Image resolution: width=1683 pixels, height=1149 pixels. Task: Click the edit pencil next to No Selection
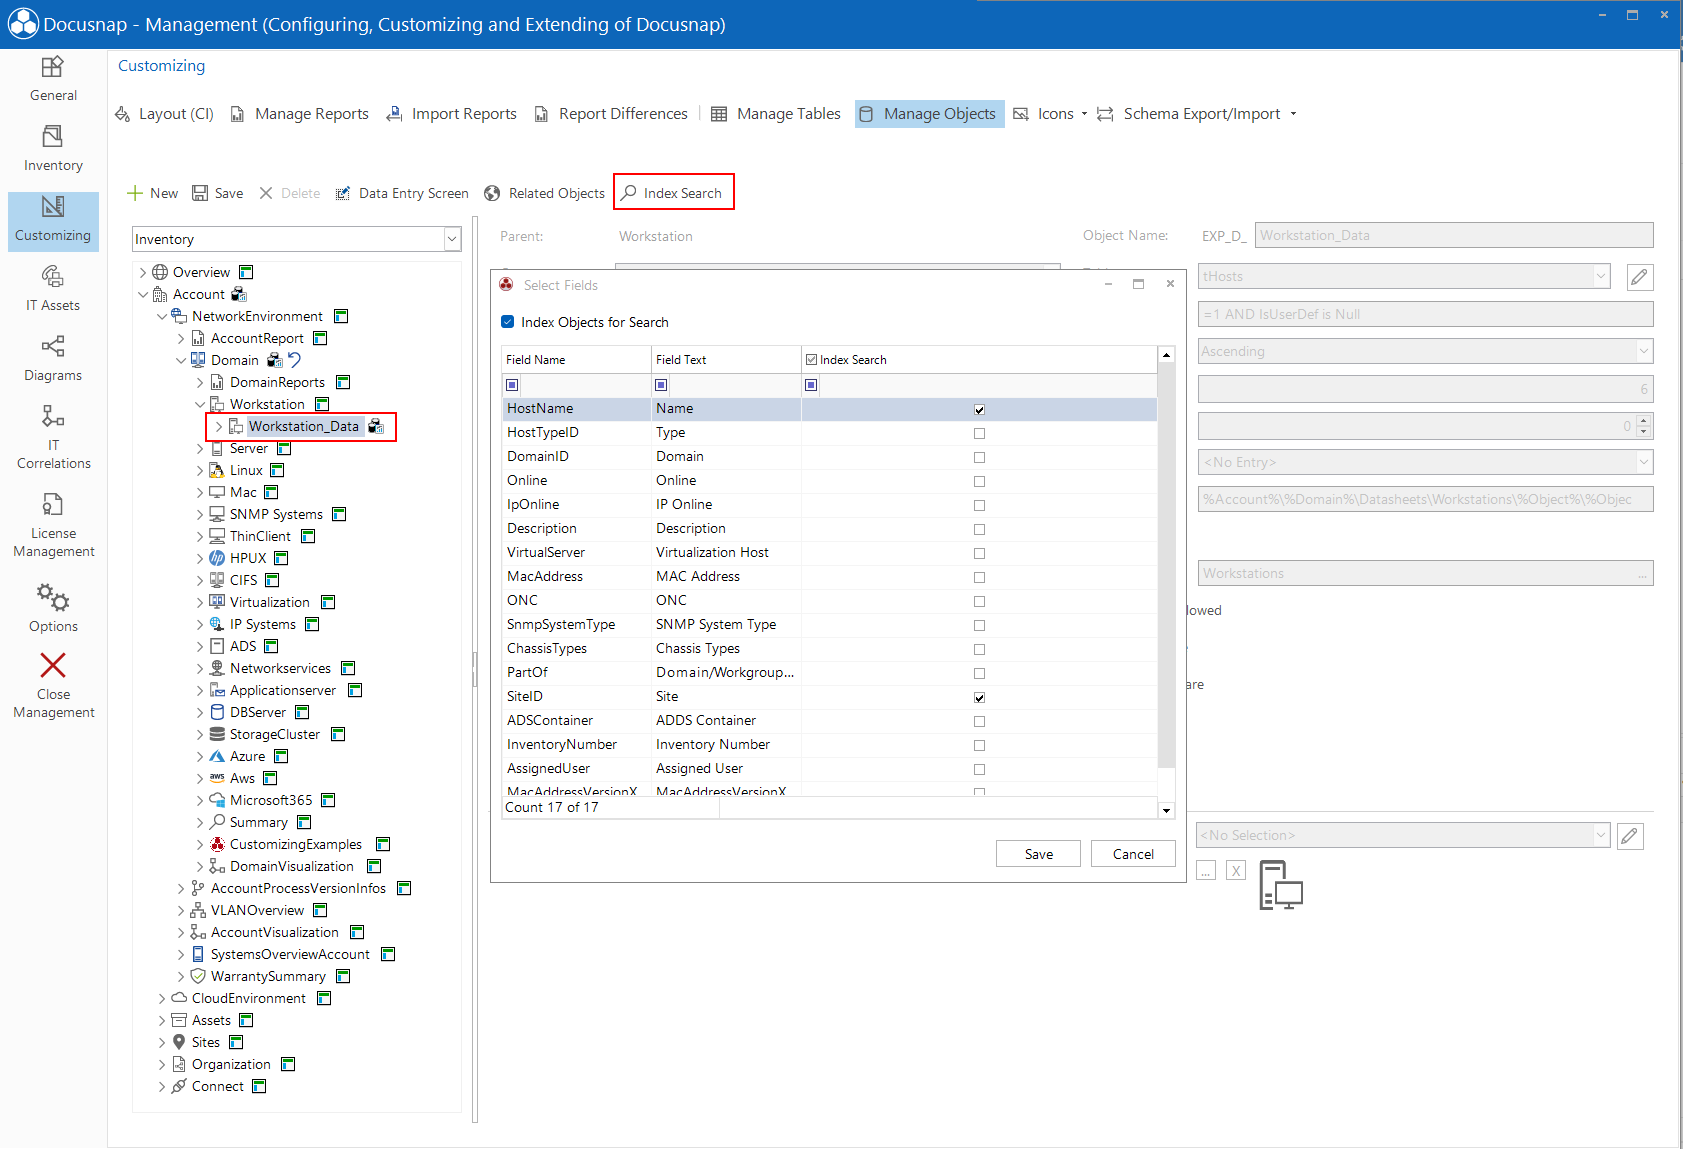point(1630,836)
